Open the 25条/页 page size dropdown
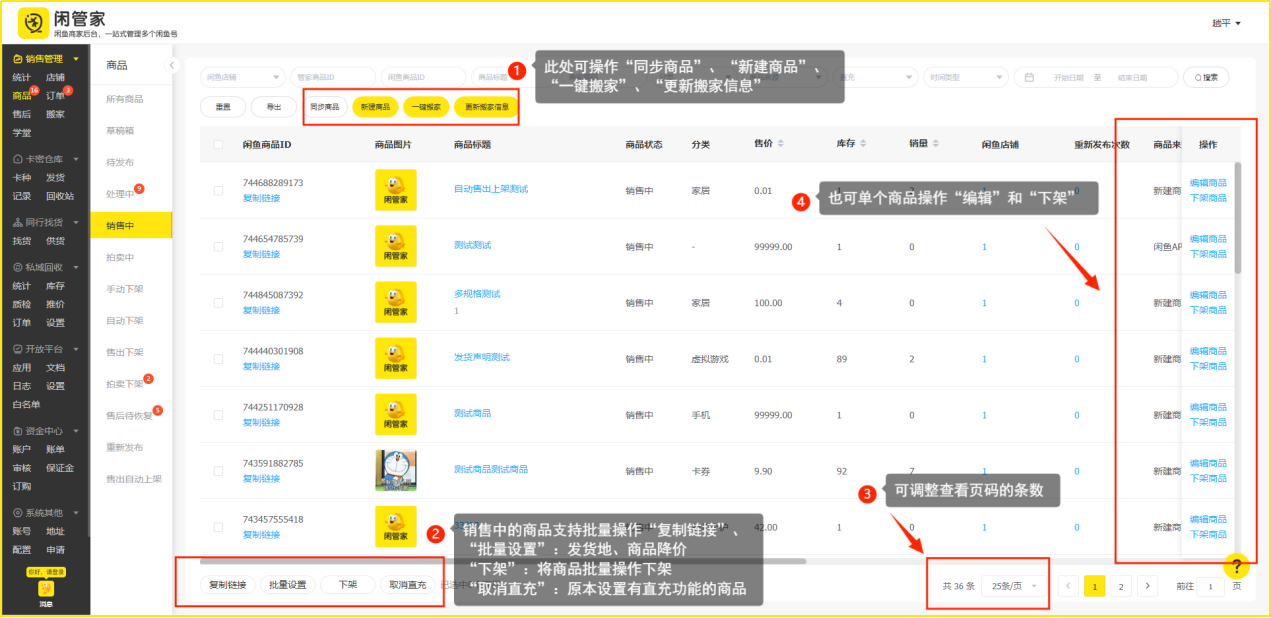 click(1013, 586)
